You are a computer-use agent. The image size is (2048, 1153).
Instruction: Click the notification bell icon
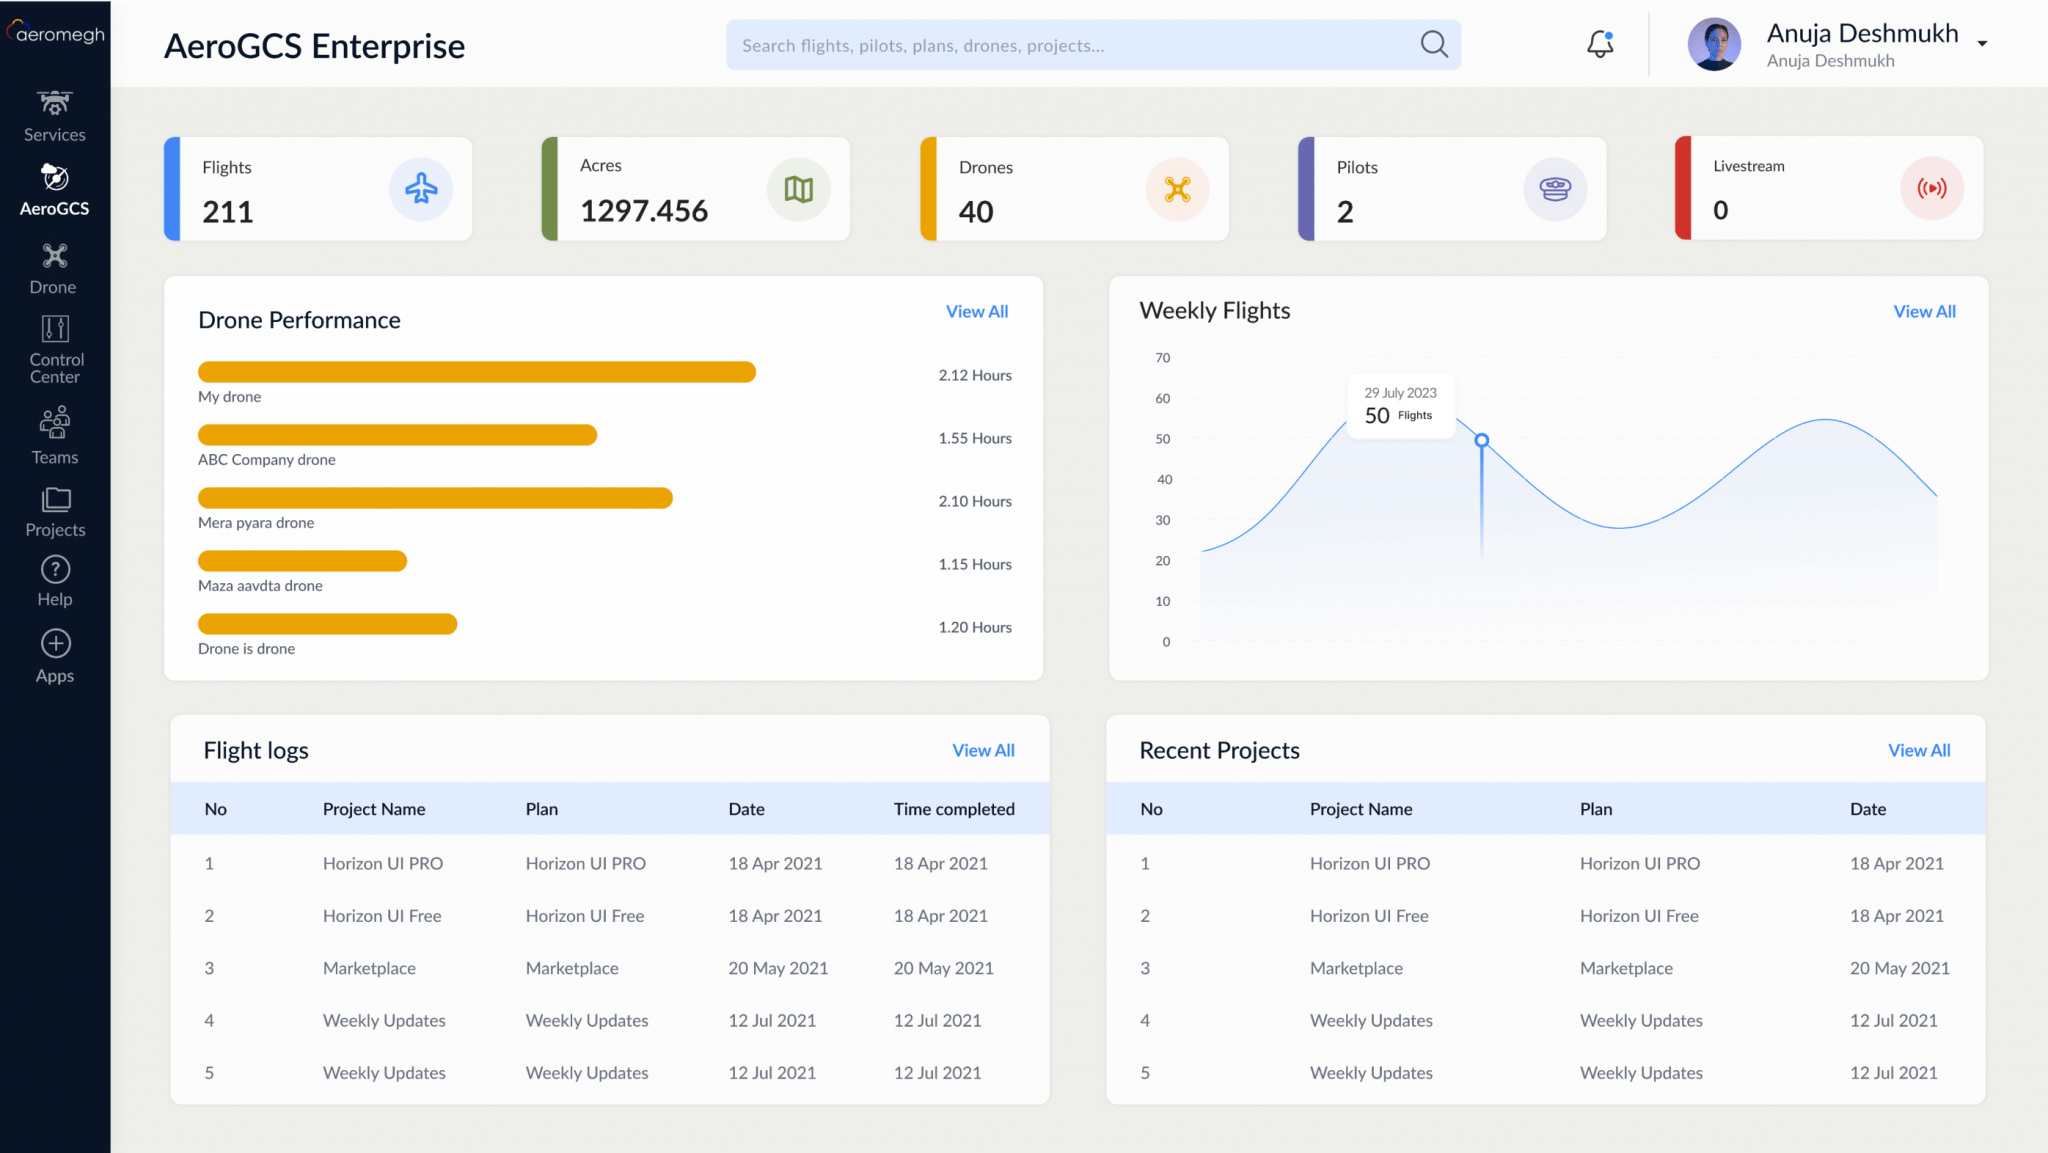pos(1600,44)
